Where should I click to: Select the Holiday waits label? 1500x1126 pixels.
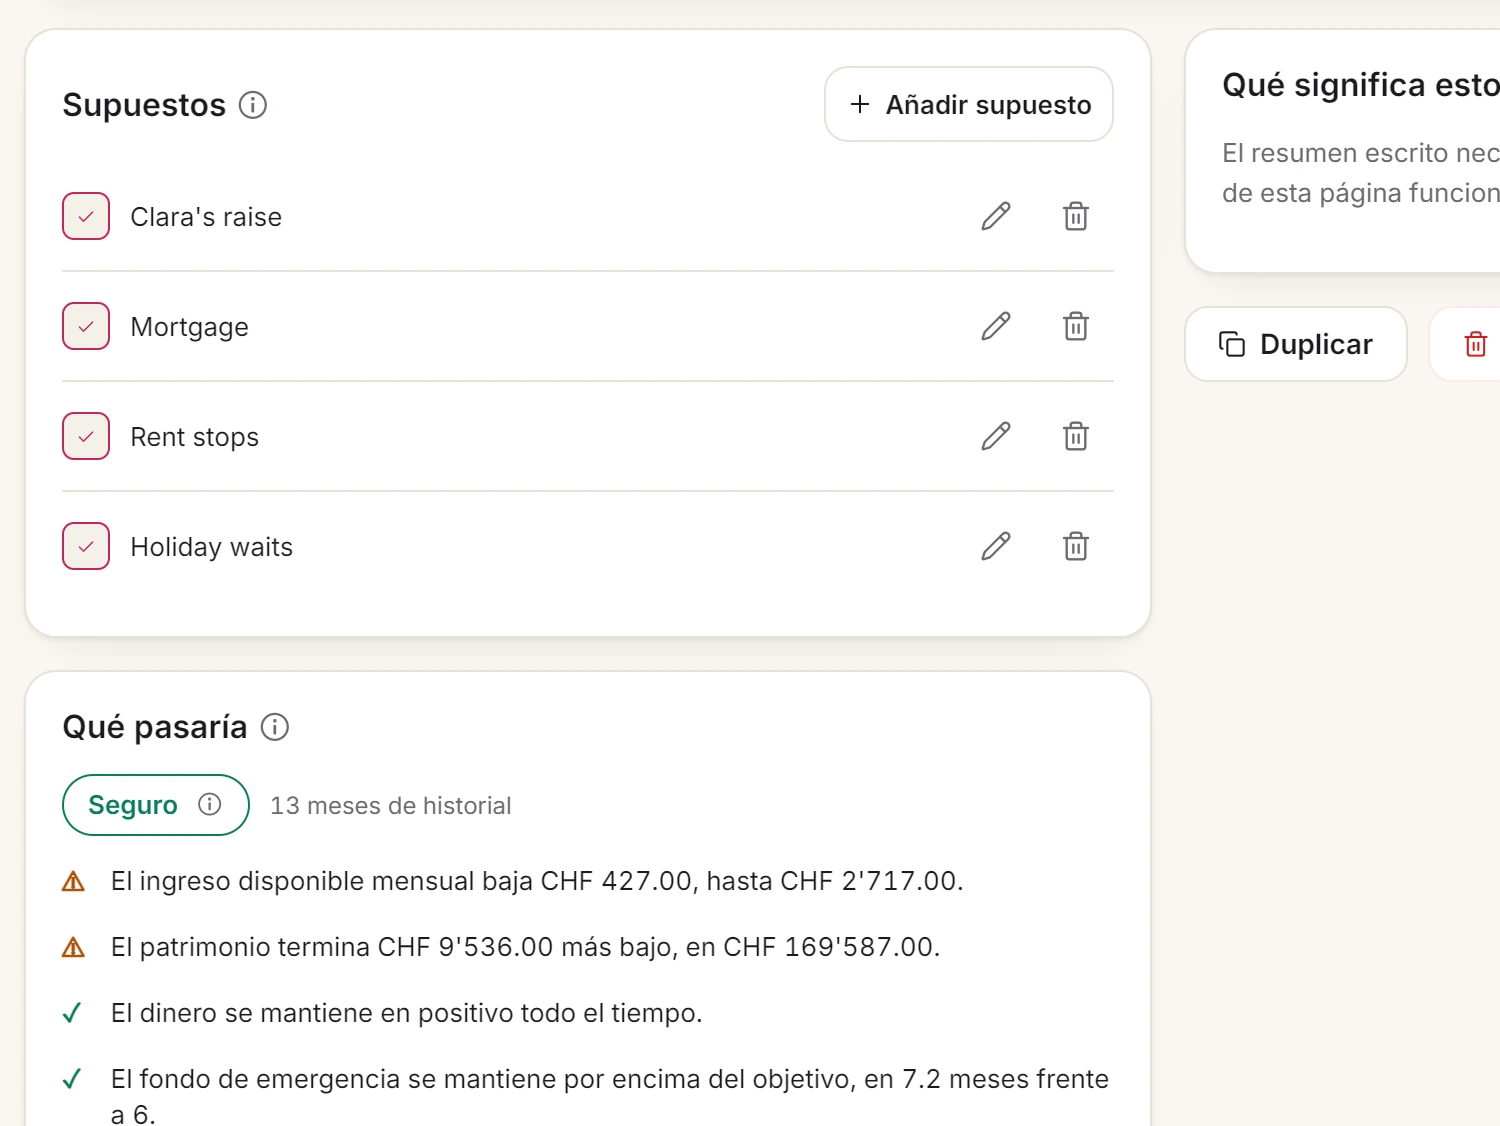coord(212,547)
